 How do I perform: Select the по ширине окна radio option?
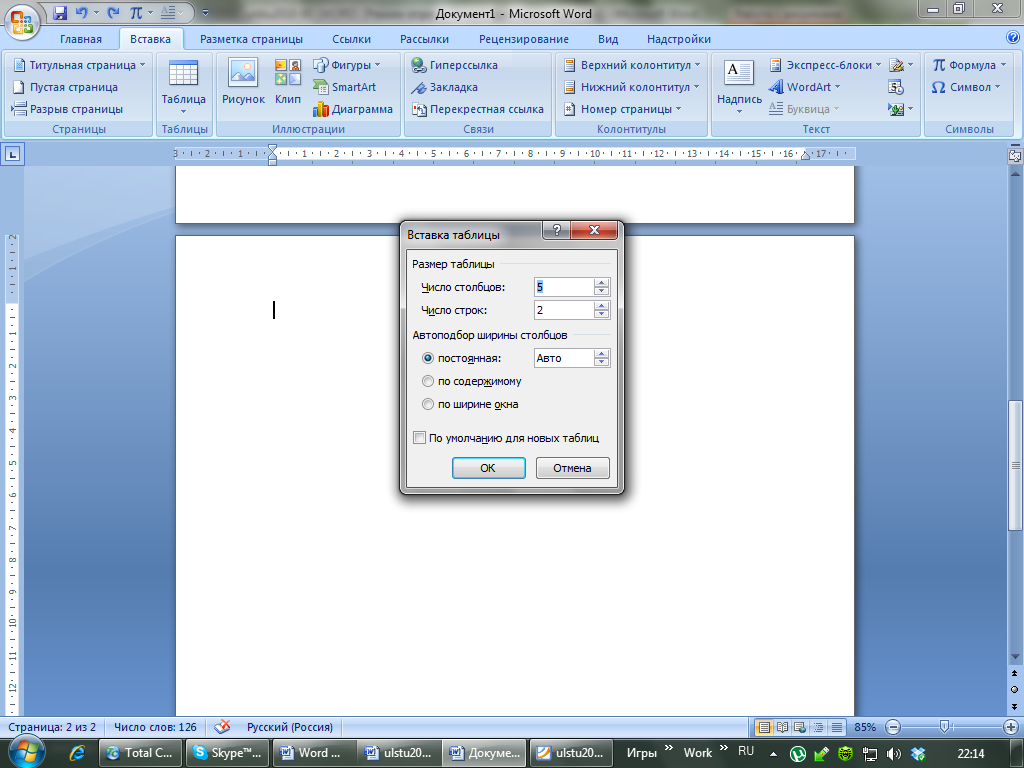pyautogui.click(x=428, y=404)
